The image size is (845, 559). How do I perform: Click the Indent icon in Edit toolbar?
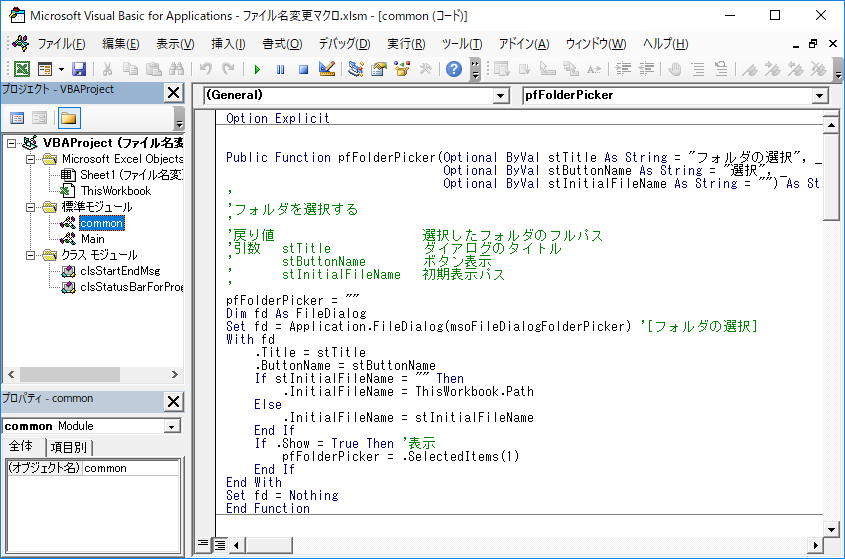point(623,69)
